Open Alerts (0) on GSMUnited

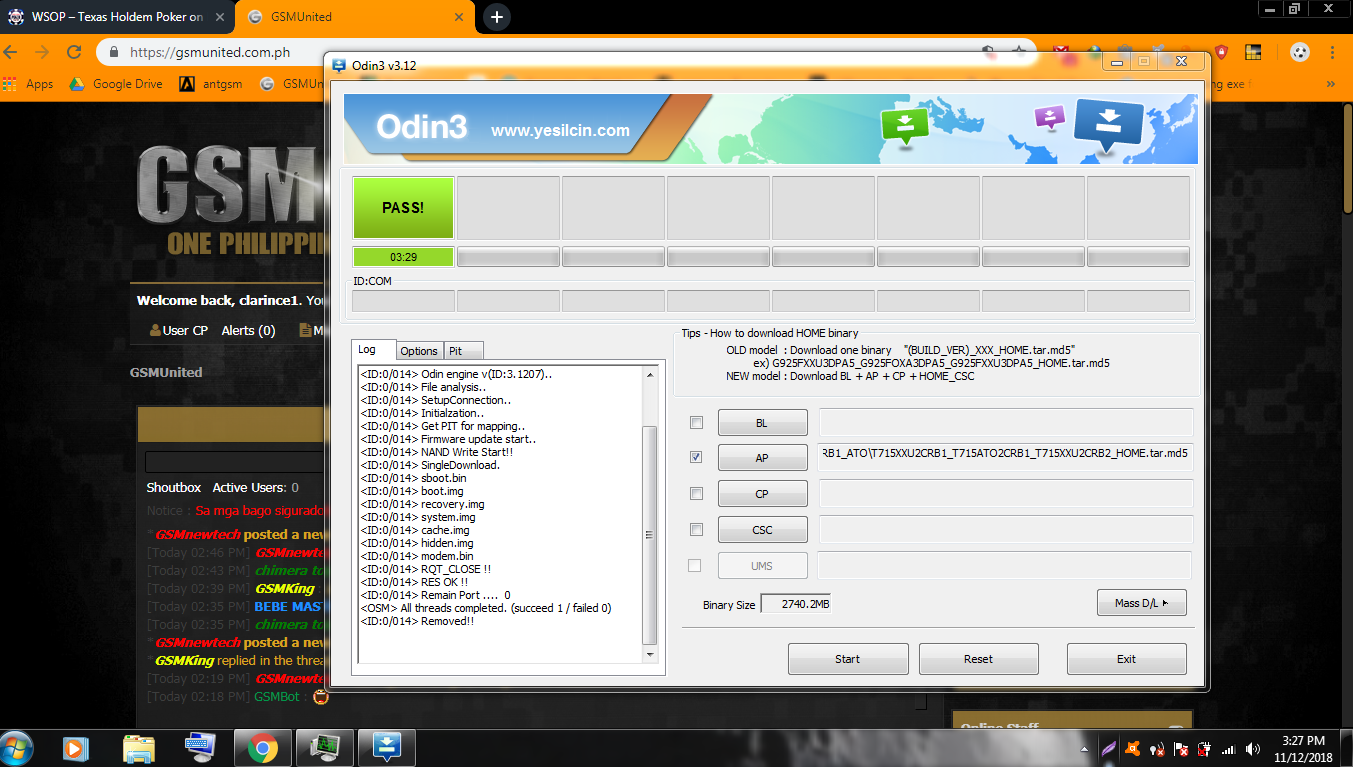click(x=248, y=330)
